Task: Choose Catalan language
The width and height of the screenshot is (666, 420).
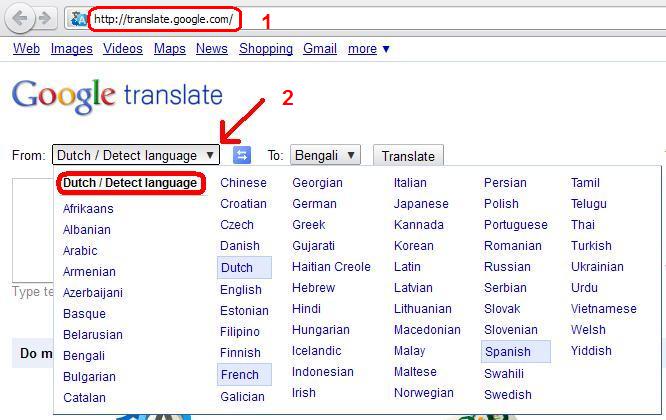Action: click(84, 398)
